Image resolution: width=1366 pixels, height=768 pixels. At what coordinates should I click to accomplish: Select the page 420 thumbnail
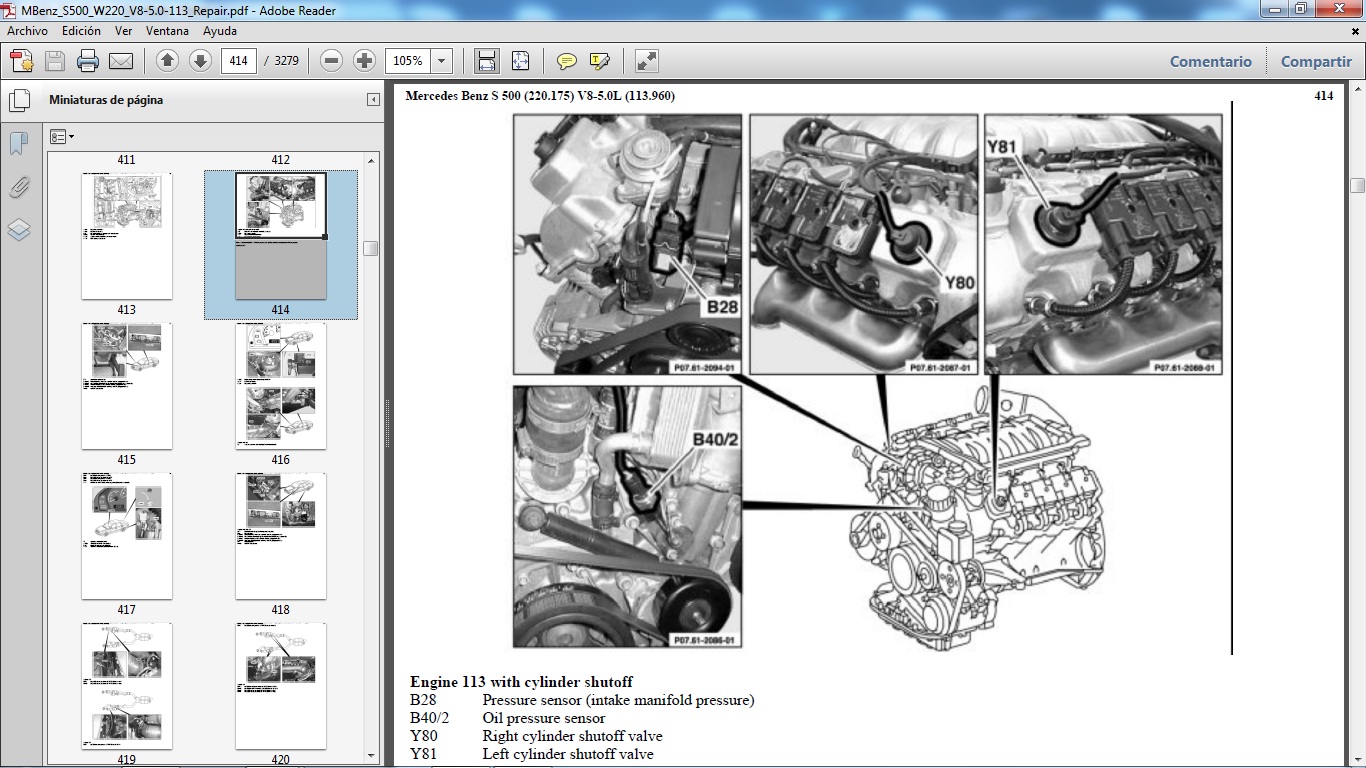(x=280, y=686)
